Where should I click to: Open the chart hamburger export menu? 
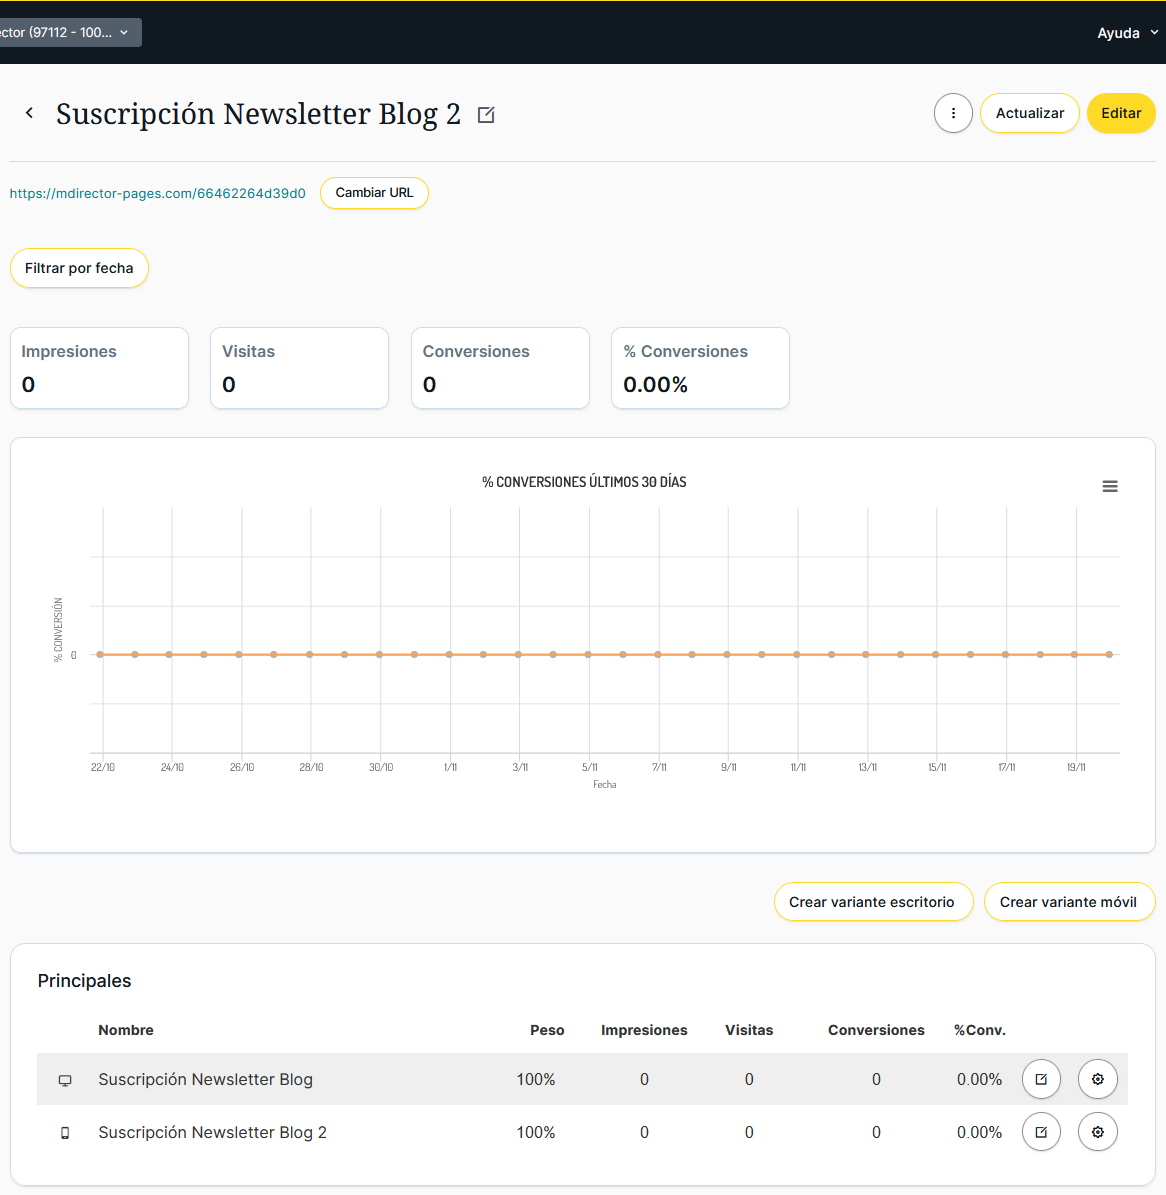1110,486
